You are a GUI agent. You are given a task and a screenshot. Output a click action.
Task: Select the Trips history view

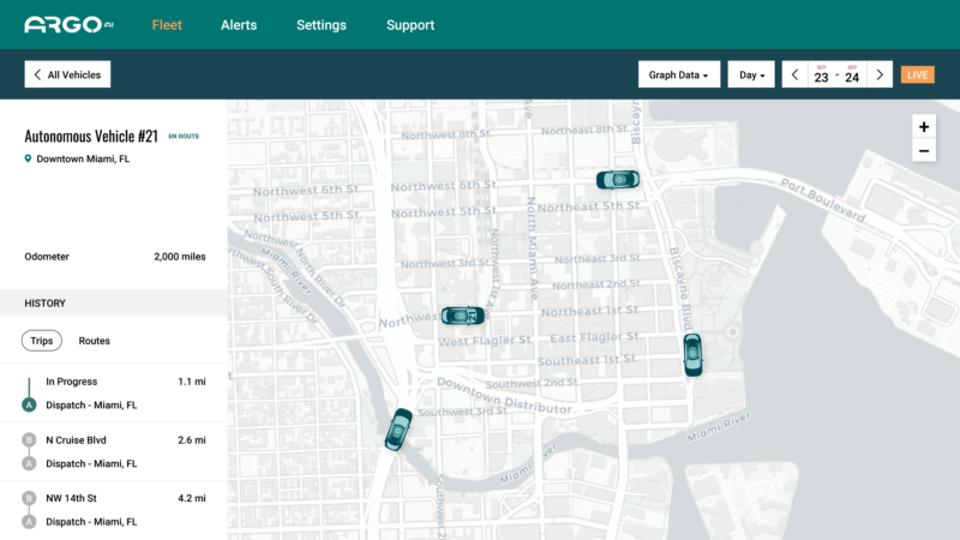42,341
